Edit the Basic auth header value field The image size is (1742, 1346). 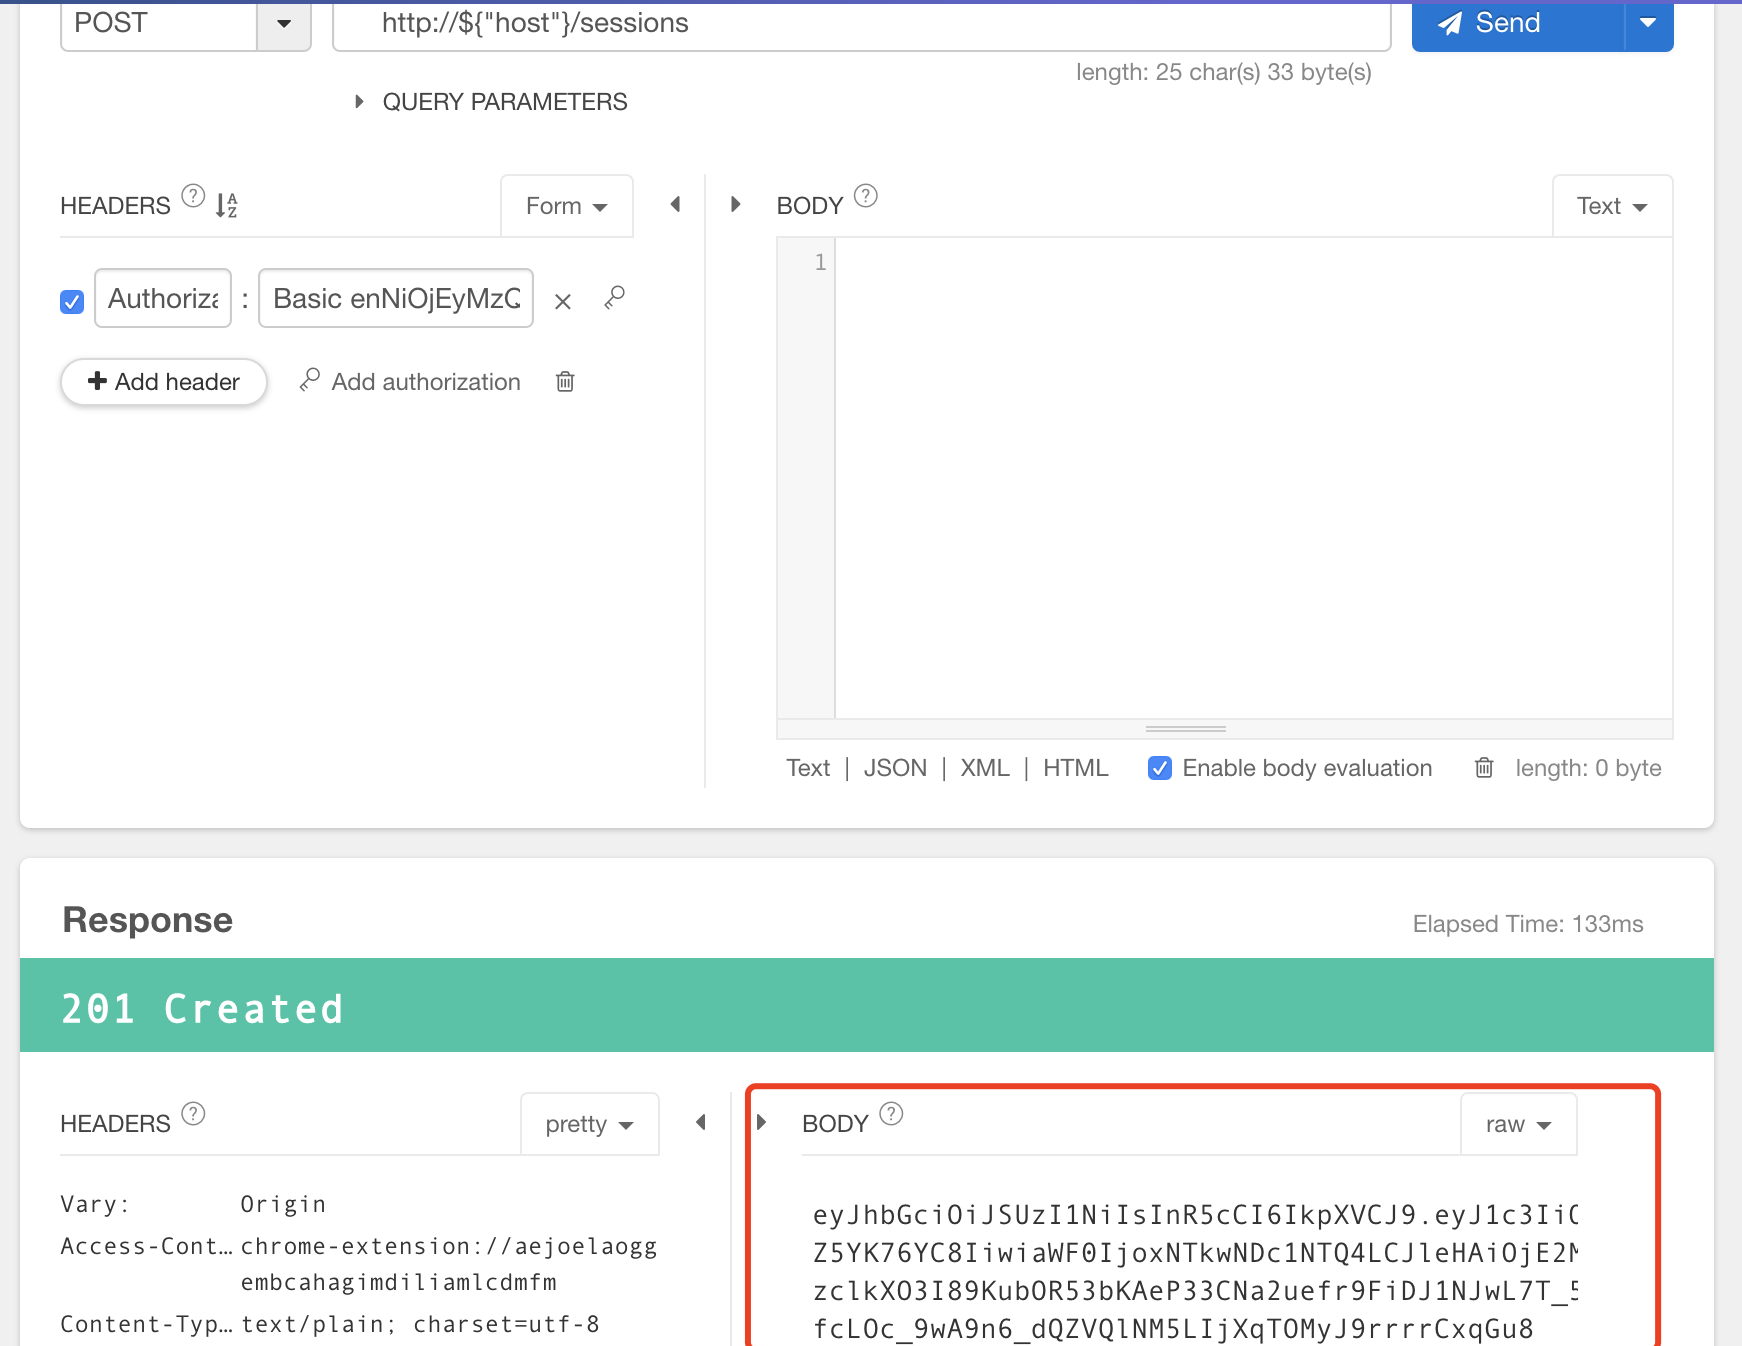[396, 298]
